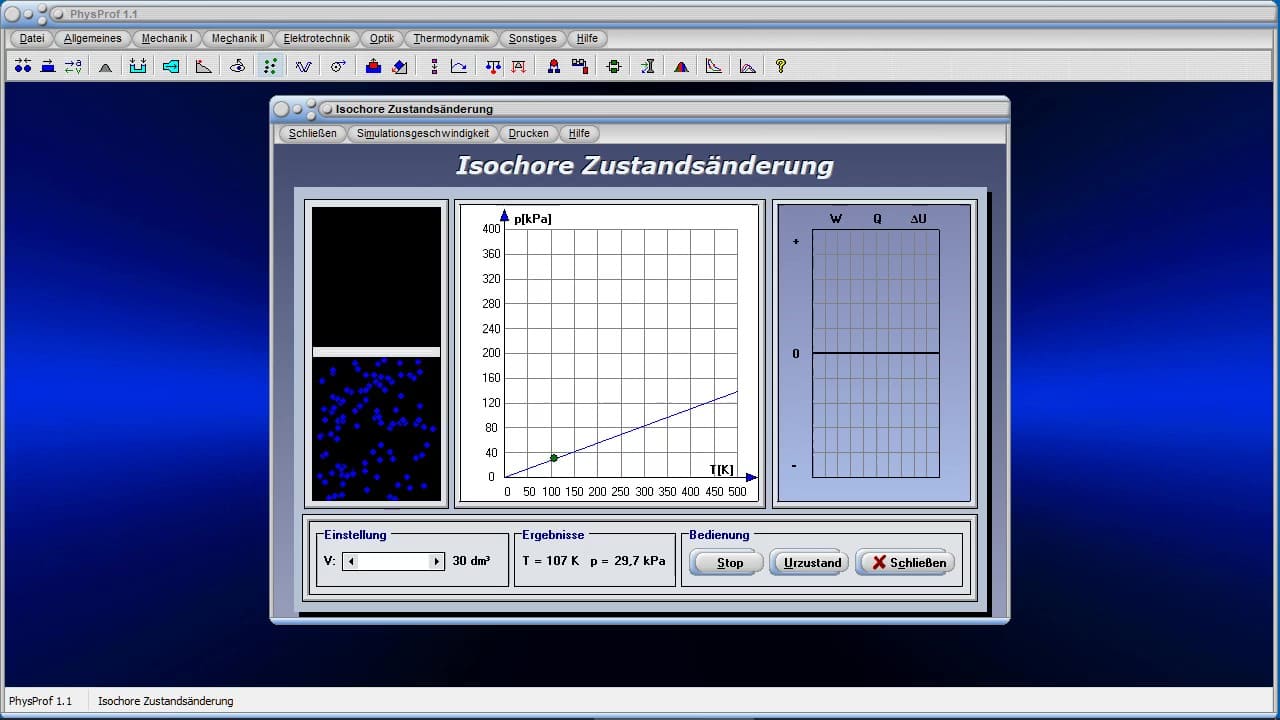Click the volume V slider track

pos(393,562)
